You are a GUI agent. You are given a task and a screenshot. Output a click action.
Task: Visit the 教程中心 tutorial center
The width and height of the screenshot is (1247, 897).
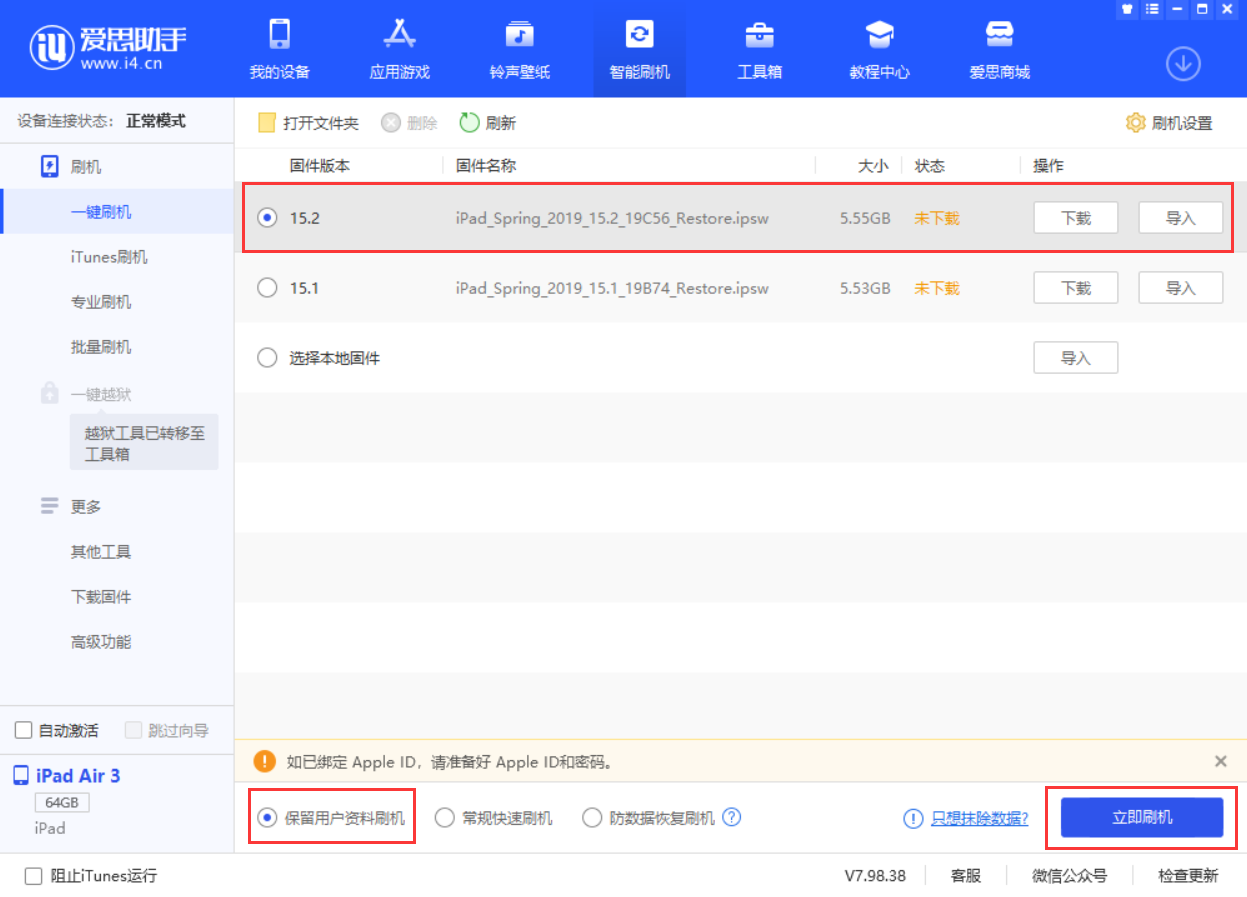tap(878, 48)
